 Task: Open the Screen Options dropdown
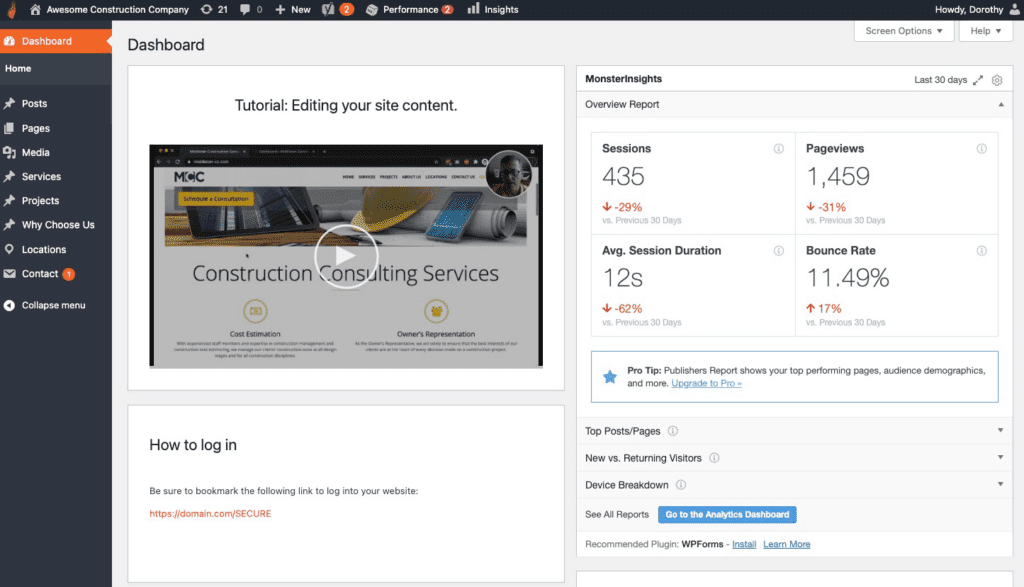coord(903,31)
